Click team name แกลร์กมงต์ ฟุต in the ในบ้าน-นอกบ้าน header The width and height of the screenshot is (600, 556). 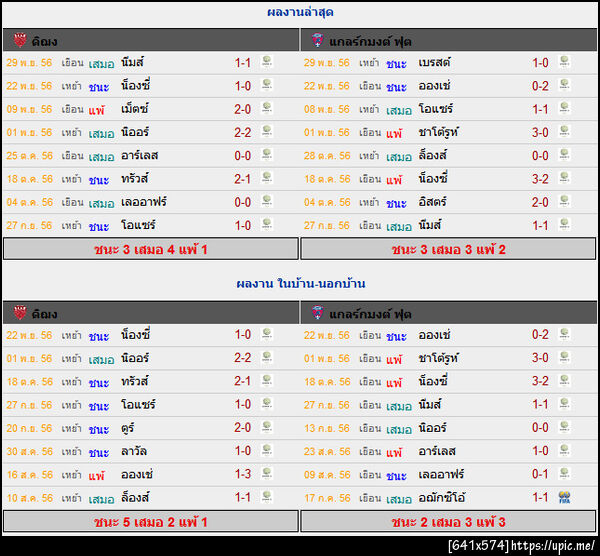(370, 314)
